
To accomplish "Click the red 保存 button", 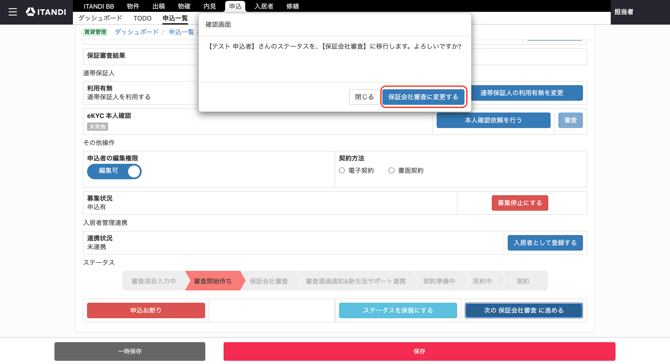I will click(x=419, y=351).
